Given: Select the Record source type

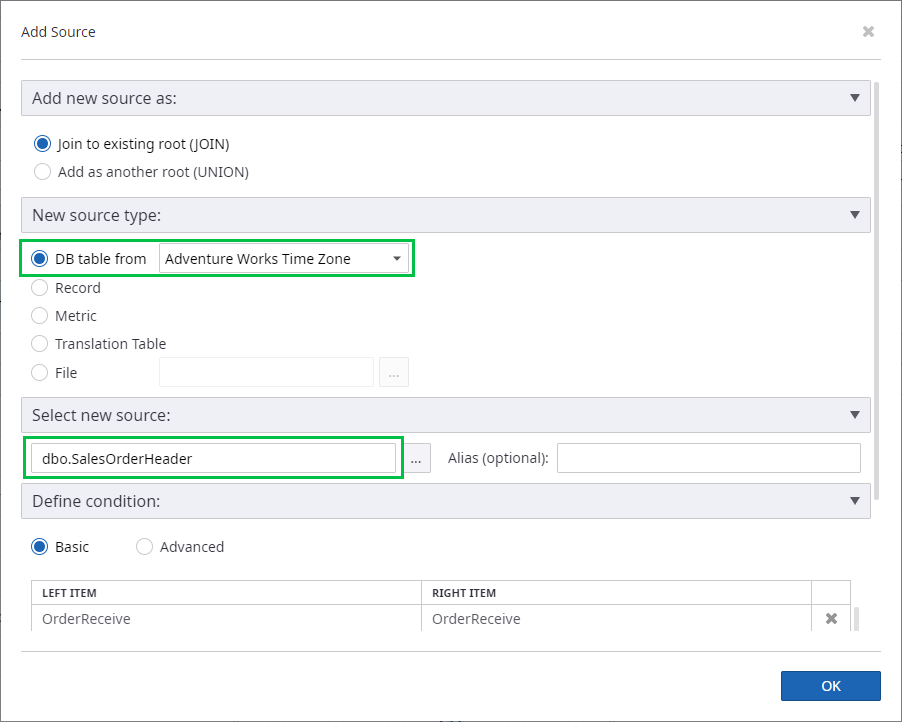Looking at the screenshot, I should (x=40, y=288).
